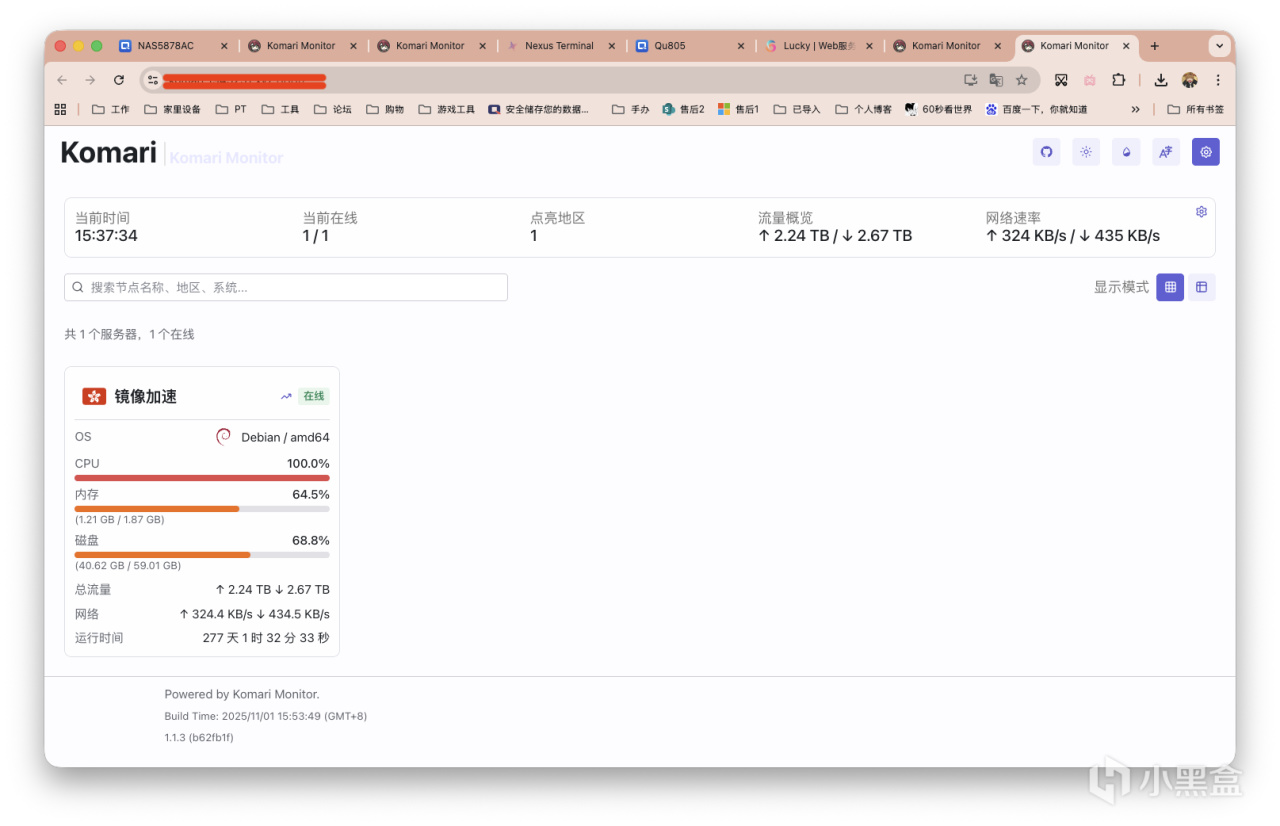Go forward in browser history
1280x826 pixels.
[x=90, y=80]
